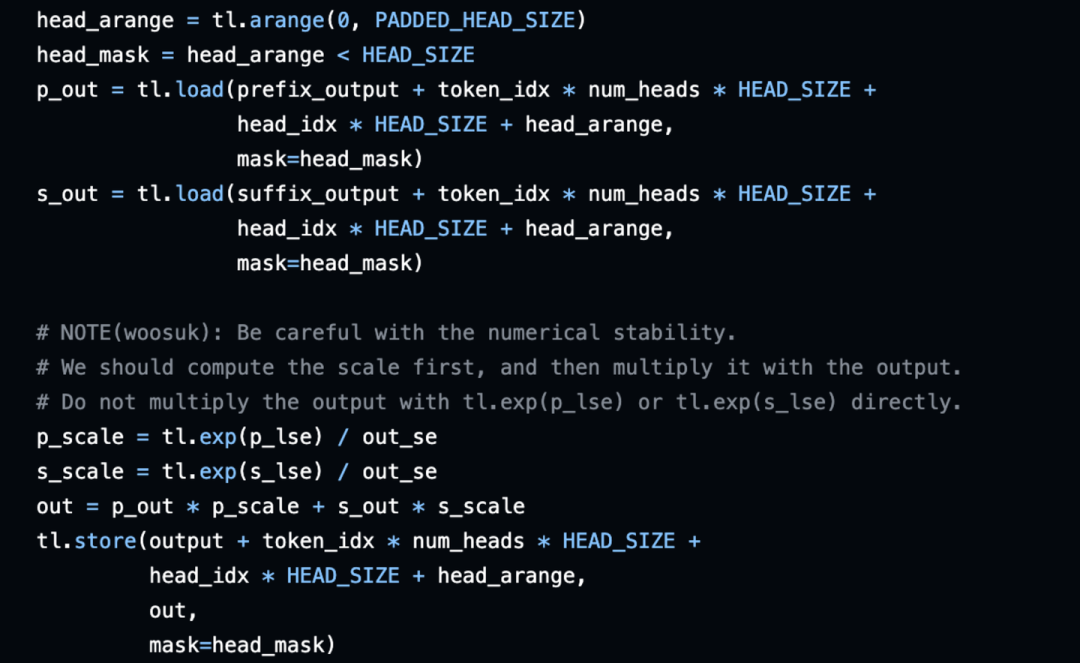Click prefix_output in the p_out load
This screenshot has width=1080, height=663.
[318, 90]
